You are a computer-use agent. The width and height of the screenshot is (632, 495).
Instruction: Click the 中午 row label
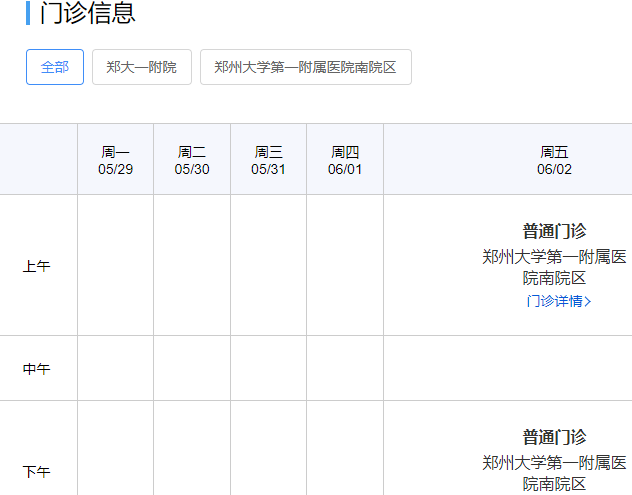(37, 369)
